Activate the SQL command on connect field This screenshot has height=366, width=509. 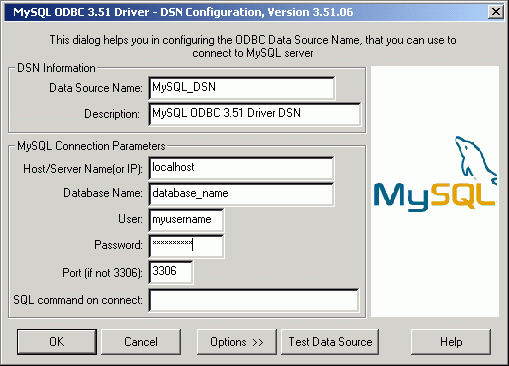[x=254, y=300]
